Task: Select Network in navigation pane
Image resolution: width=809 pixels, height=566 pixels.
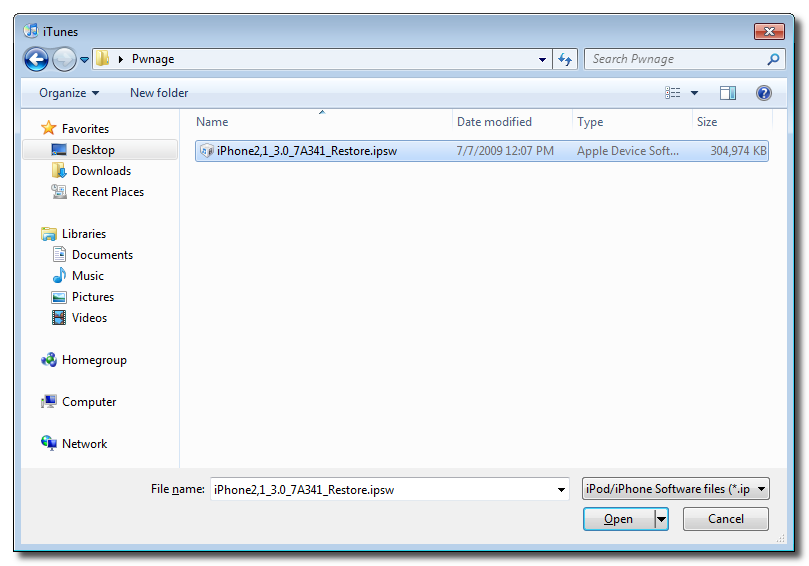Action: click(x=85, y=444)
